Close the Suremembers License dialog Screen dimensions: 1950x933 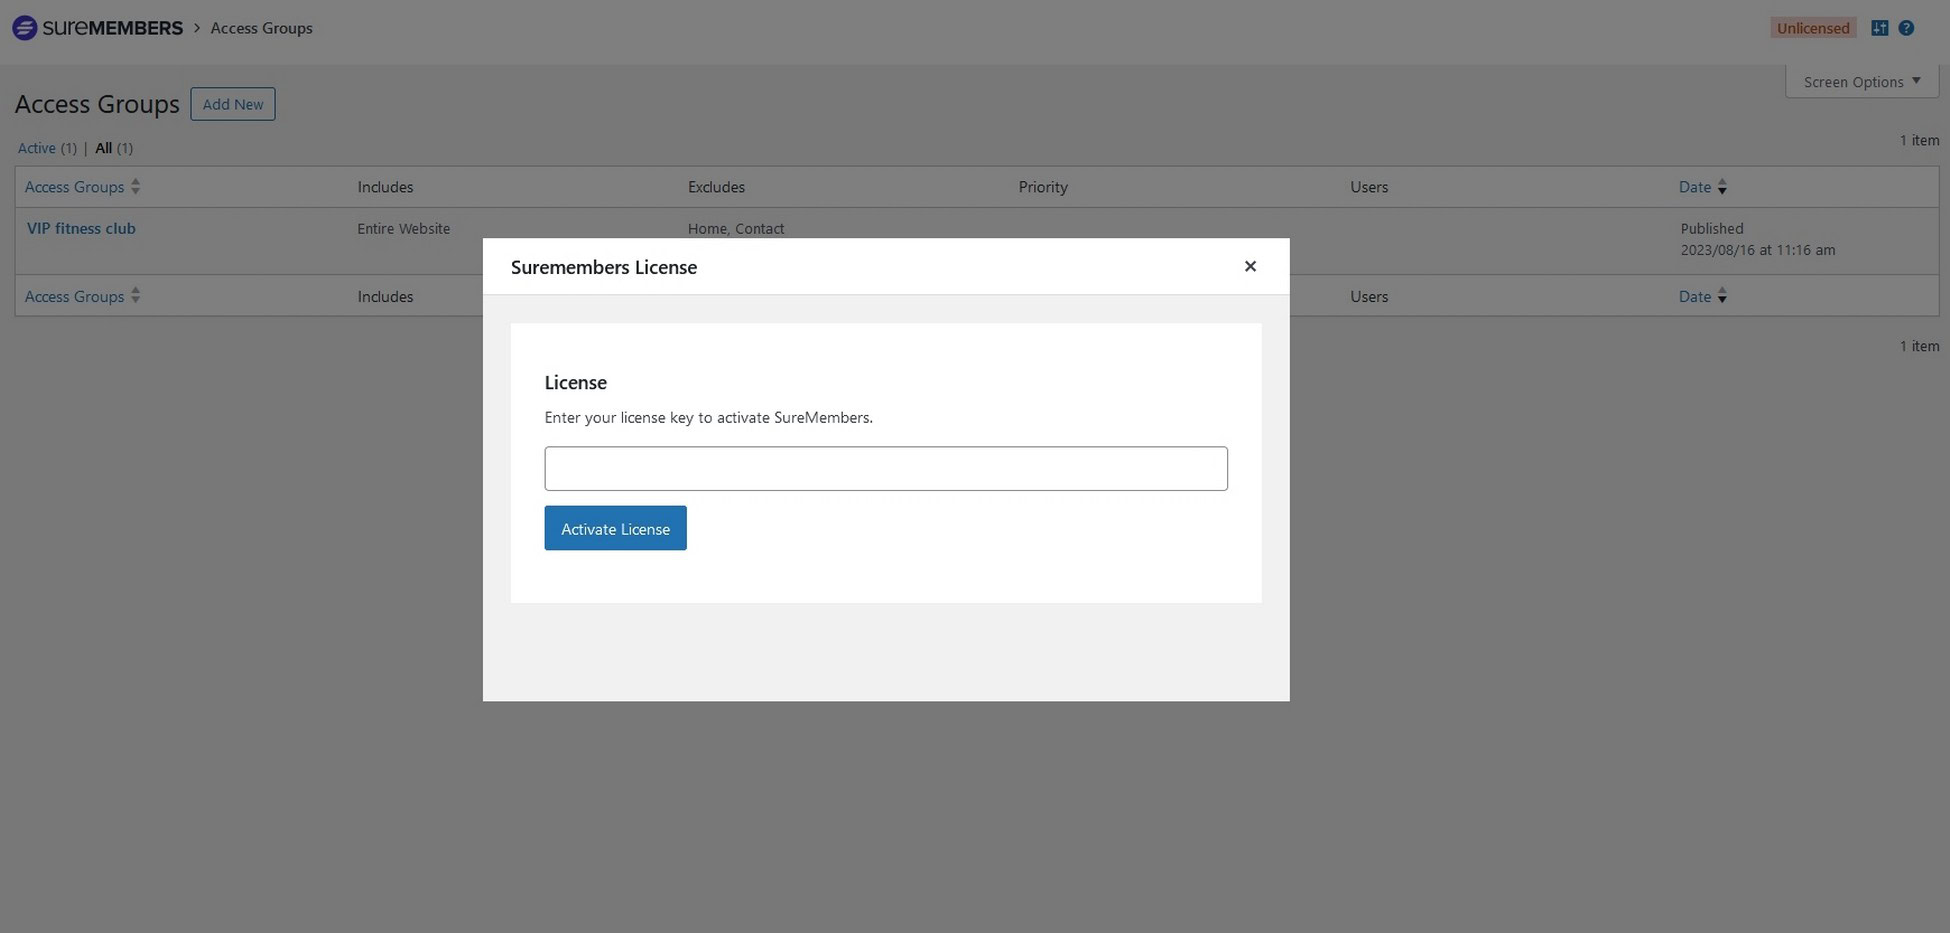point(1250,266)
